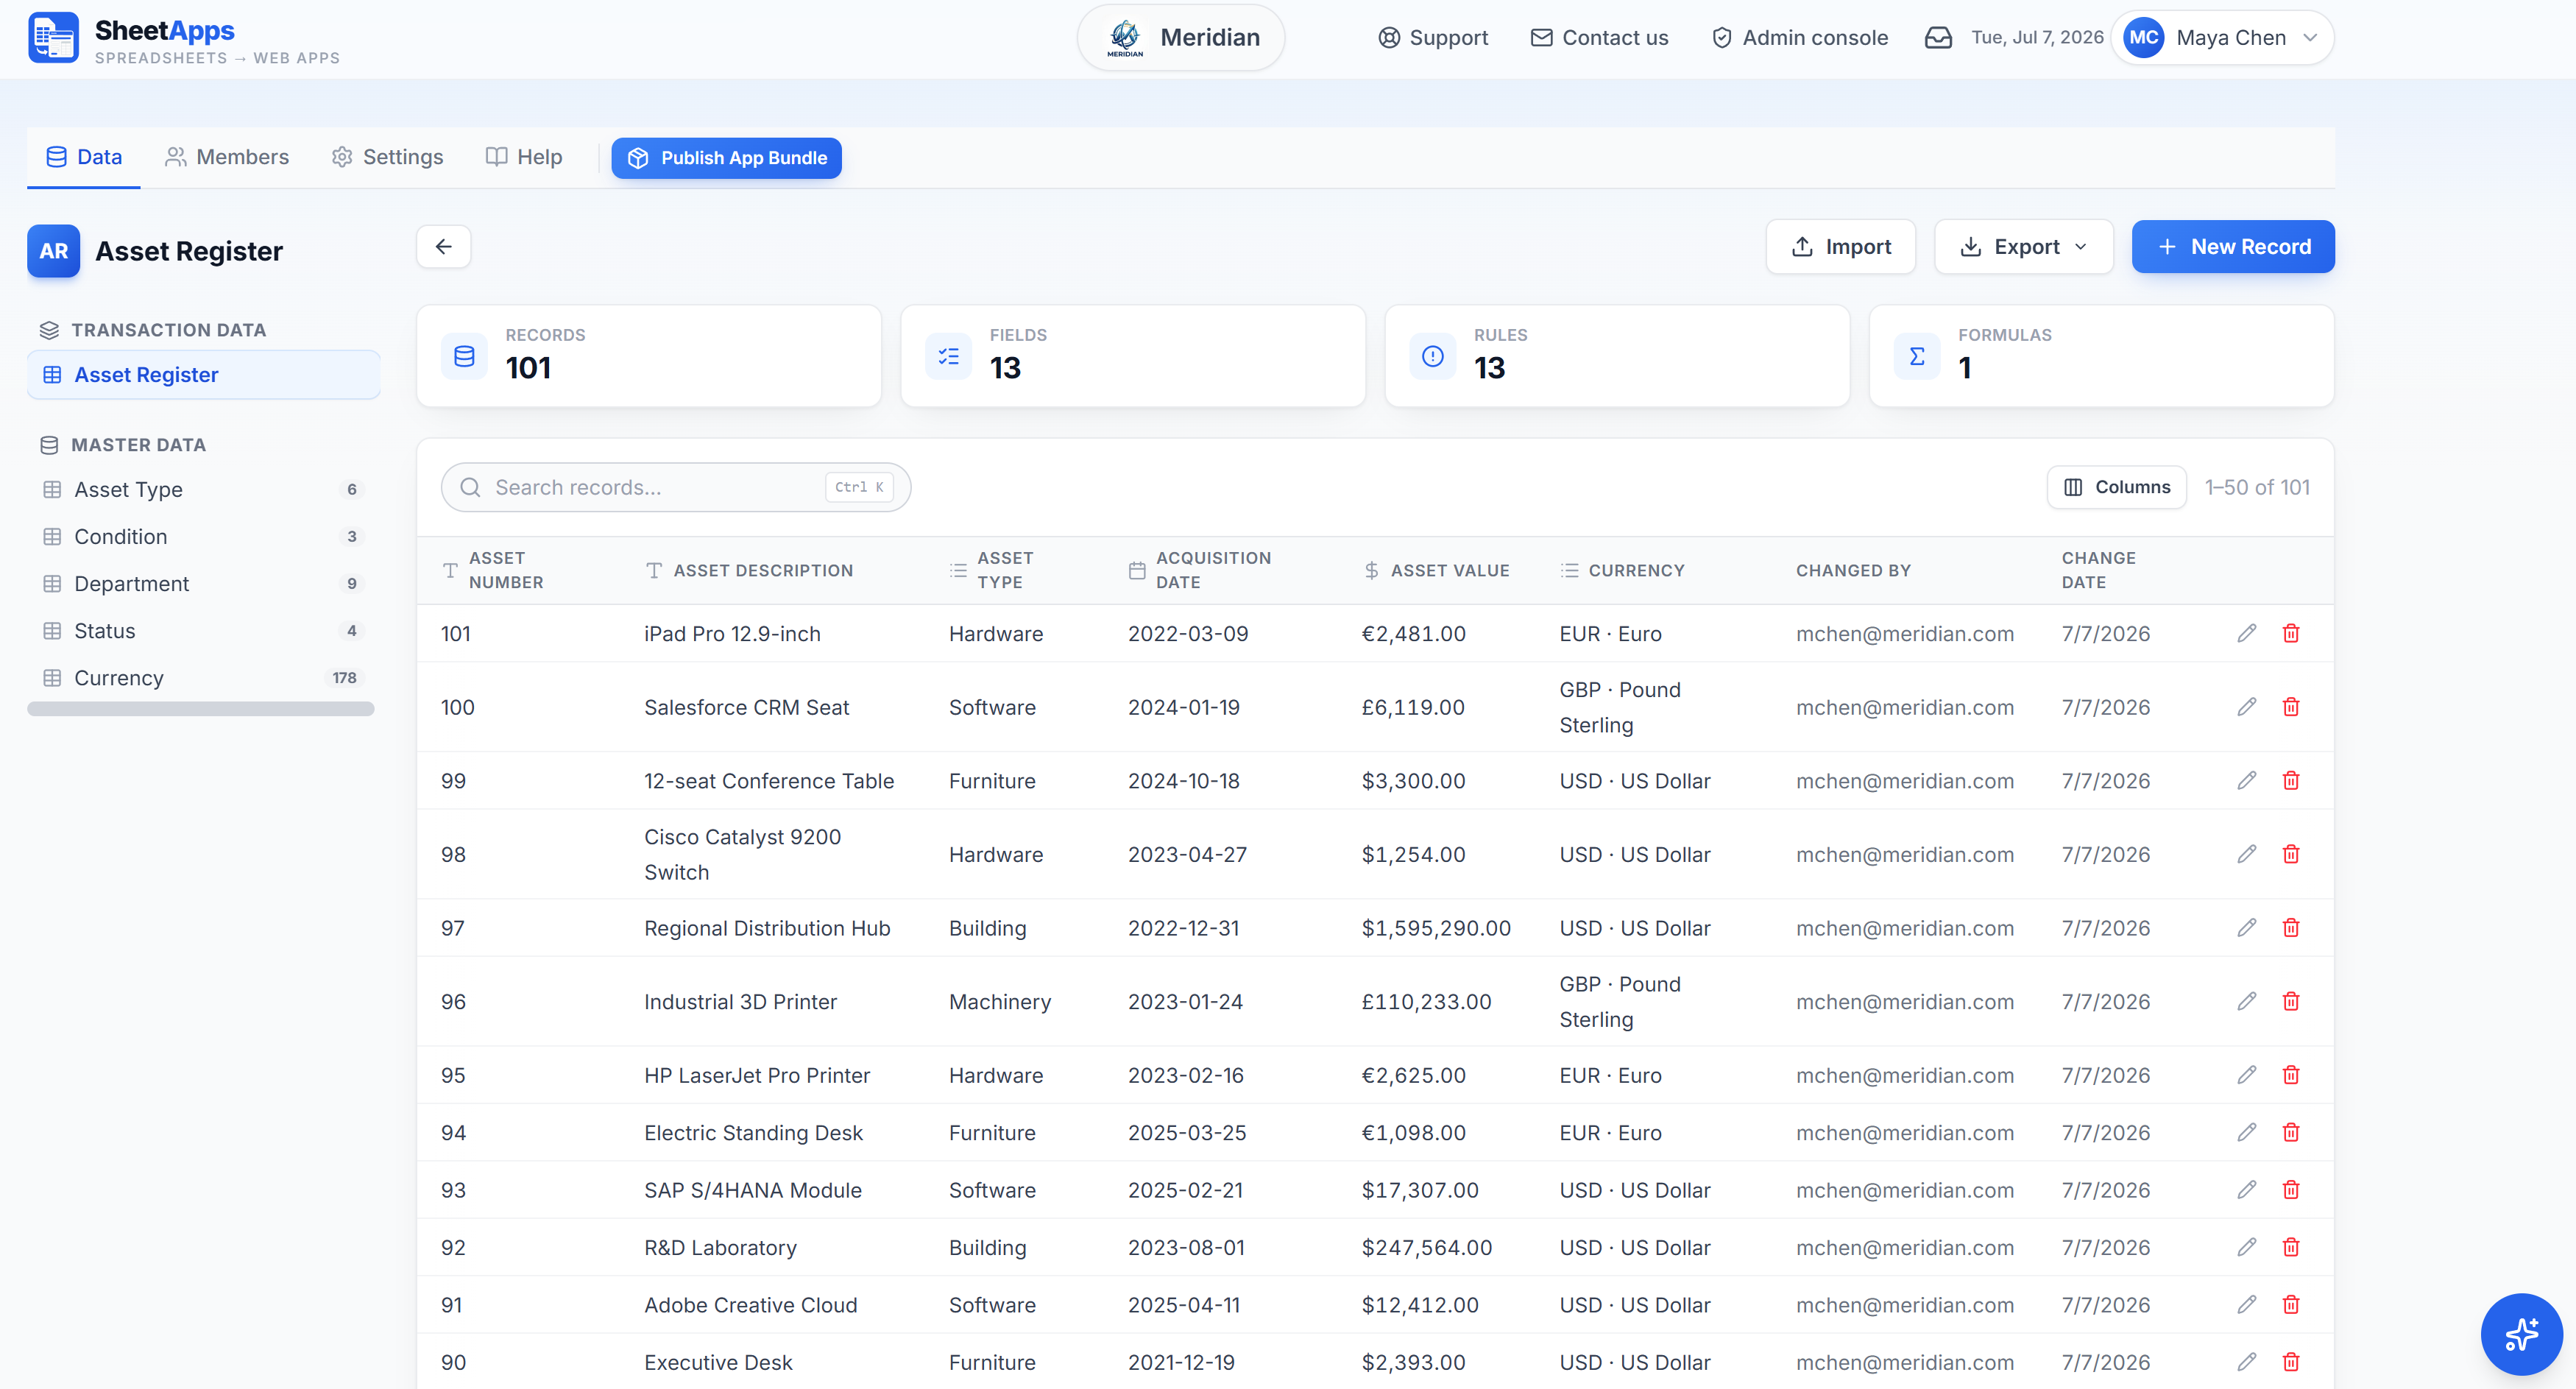Delete the Industrial 3D Printer record
Viewport: 2576px width, 1389px height.
2291,1001
